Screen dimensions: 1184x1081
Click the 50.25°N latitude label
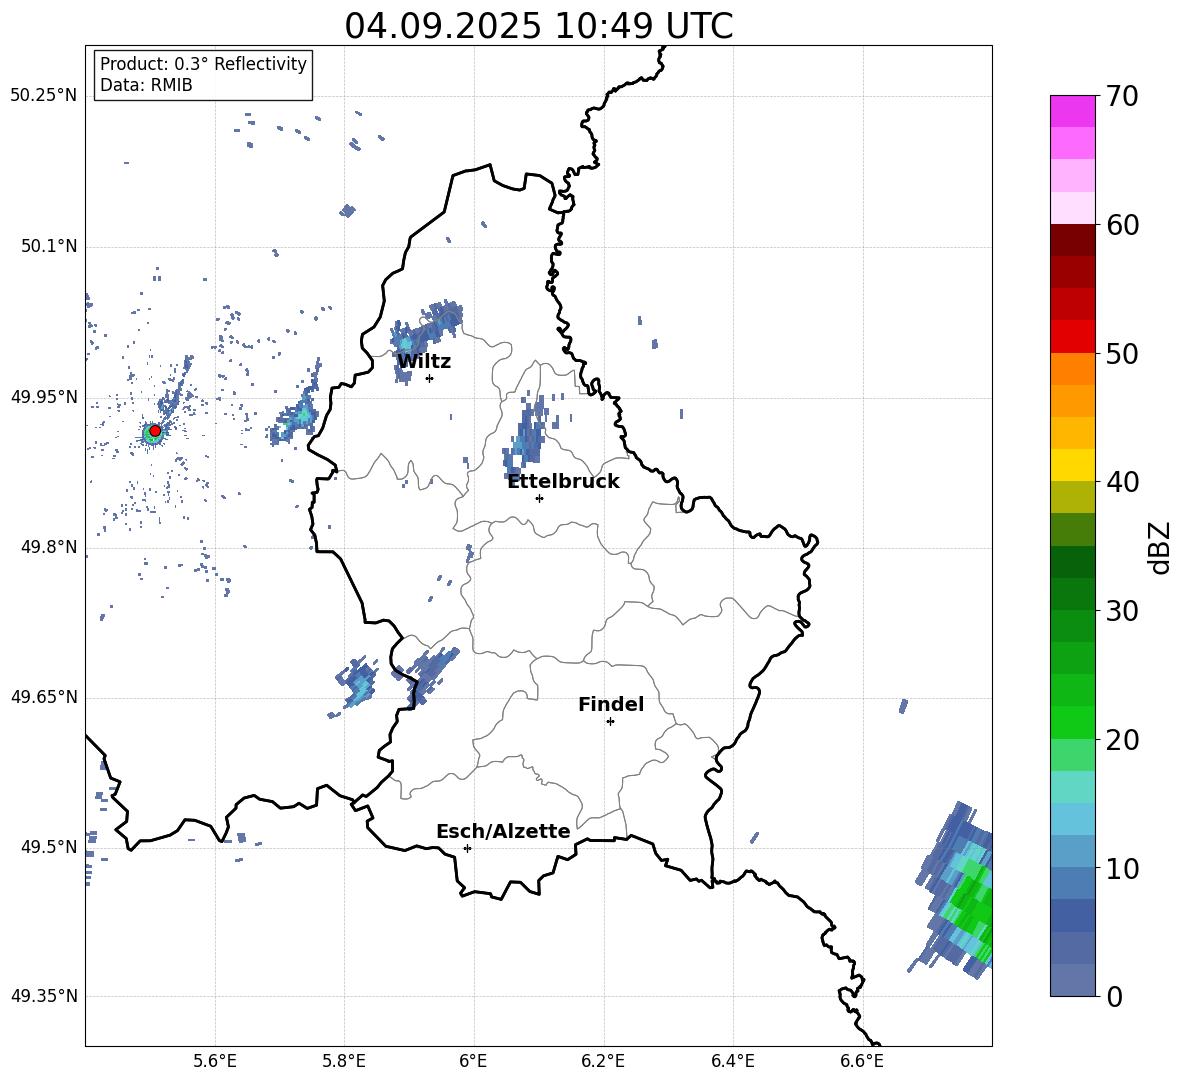pos(43,96)
